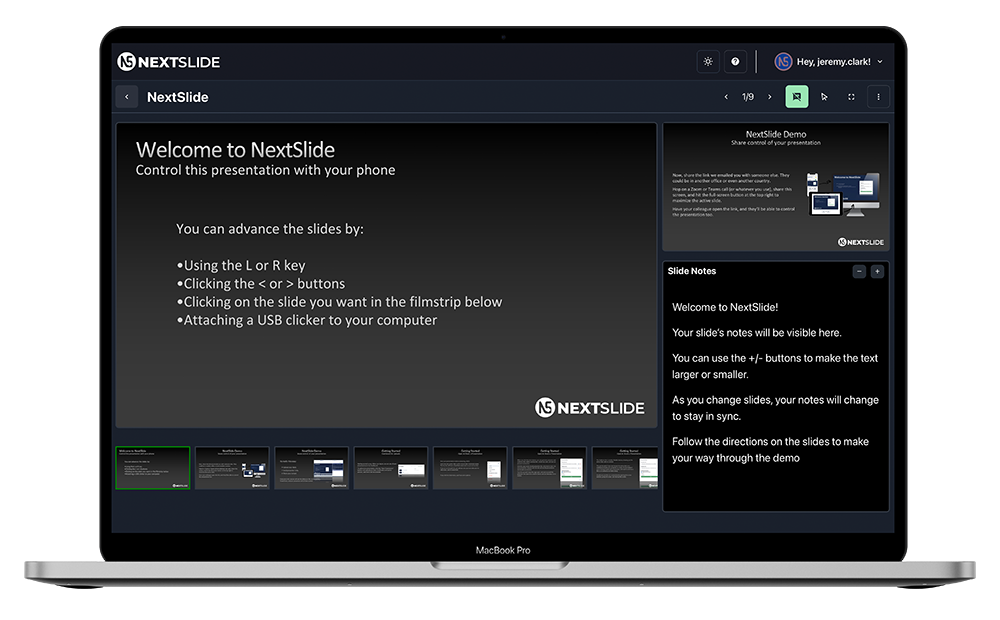Toggle the green slide notes button
This screenshot has height=620, width=1000.
coord(797,97)
